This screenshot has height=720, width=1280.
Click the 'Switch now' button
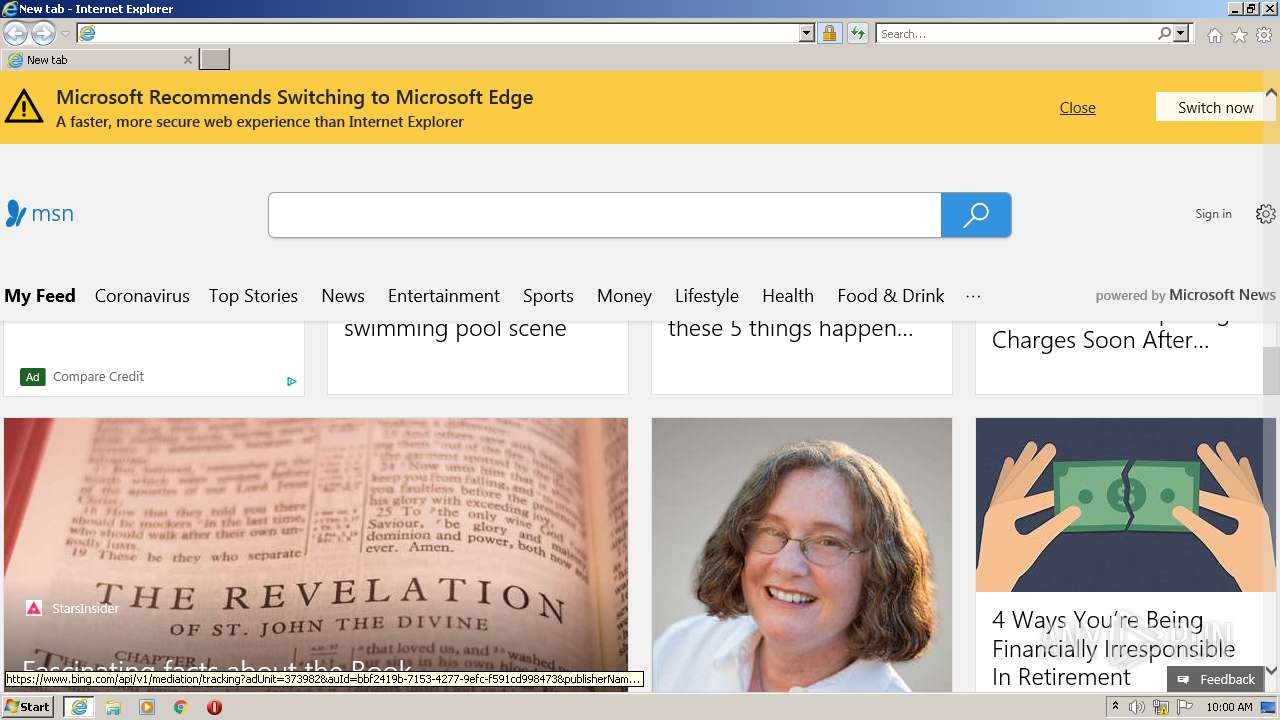[x=1215, y=107]
